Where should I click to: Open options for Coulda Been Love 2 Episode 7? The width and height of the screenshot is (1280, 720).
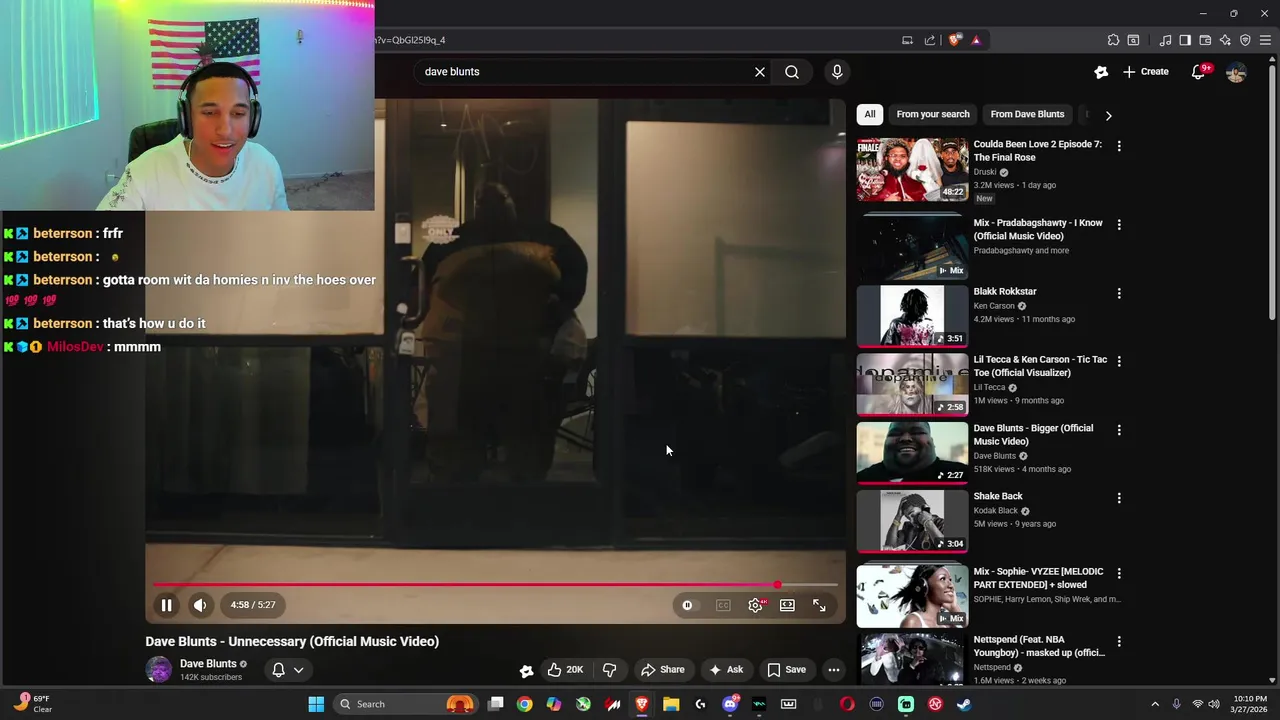pos(1119,146)
